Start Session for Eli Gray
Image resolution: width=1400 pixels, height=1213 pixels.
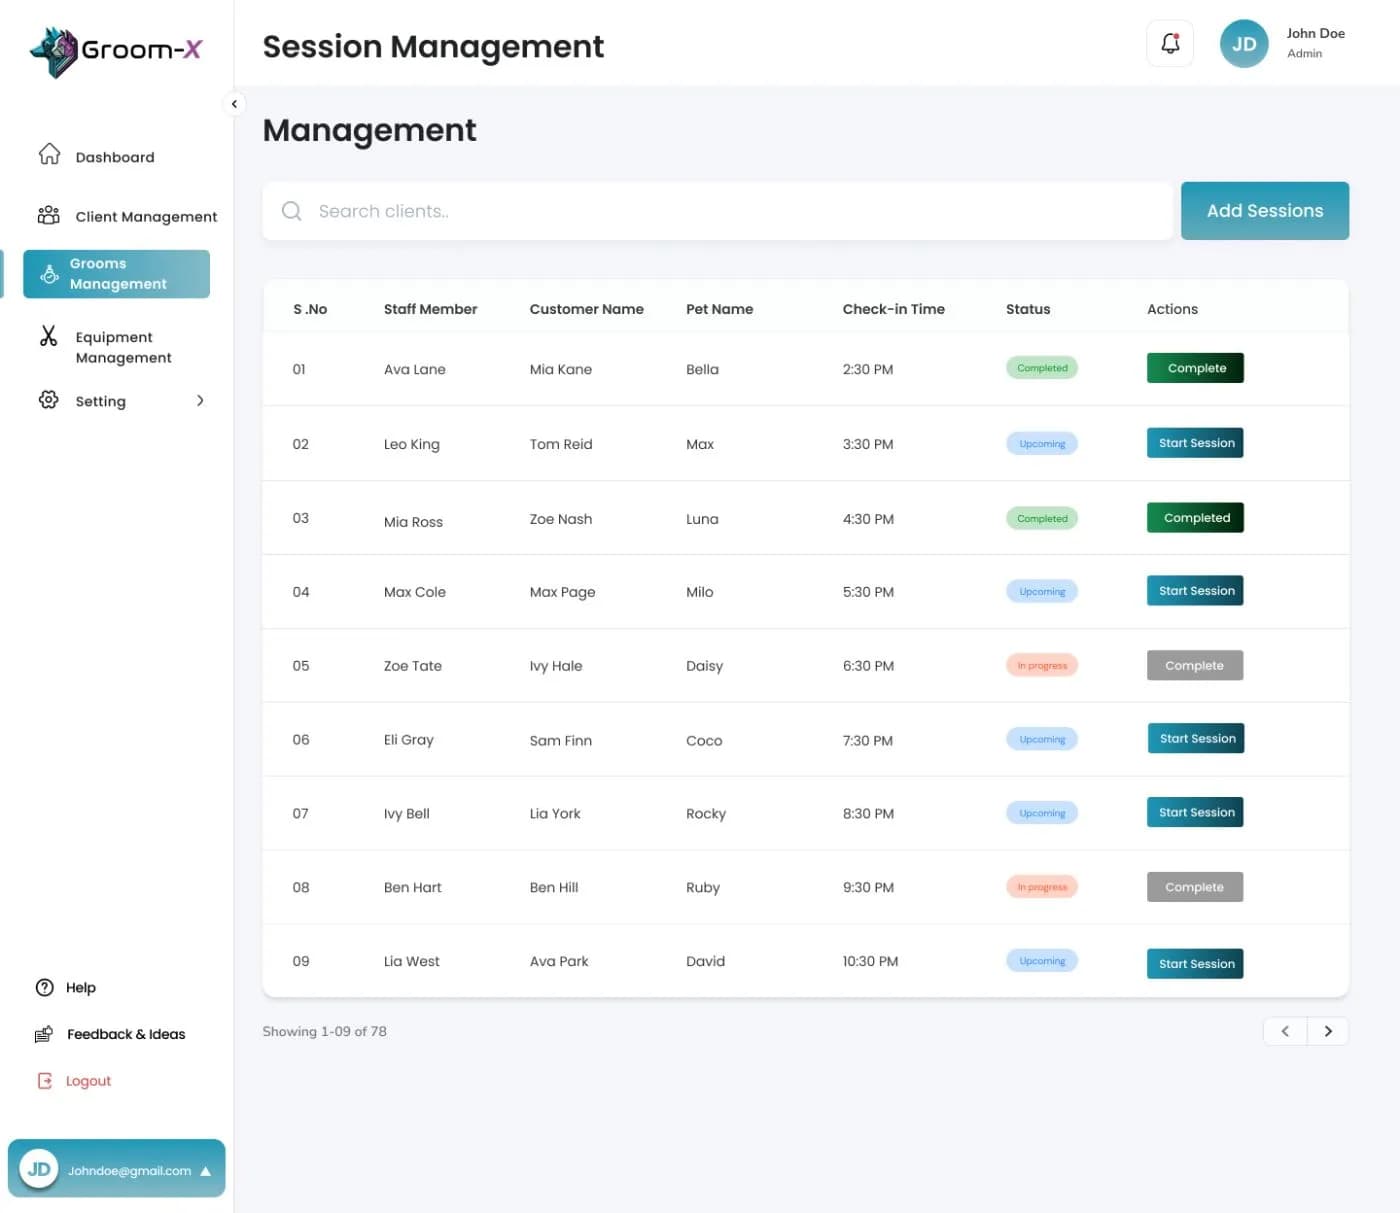[1195, 739]
